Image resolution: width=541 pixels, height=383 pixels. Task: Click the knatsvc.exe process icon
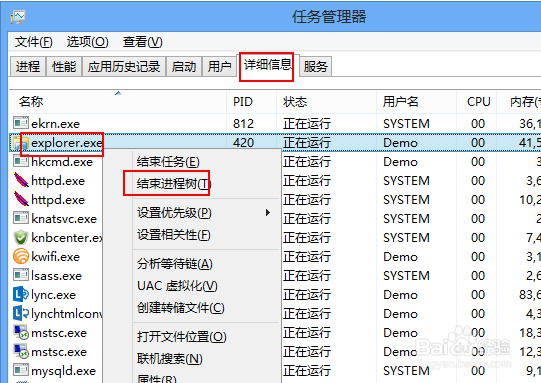click(21, 218)
